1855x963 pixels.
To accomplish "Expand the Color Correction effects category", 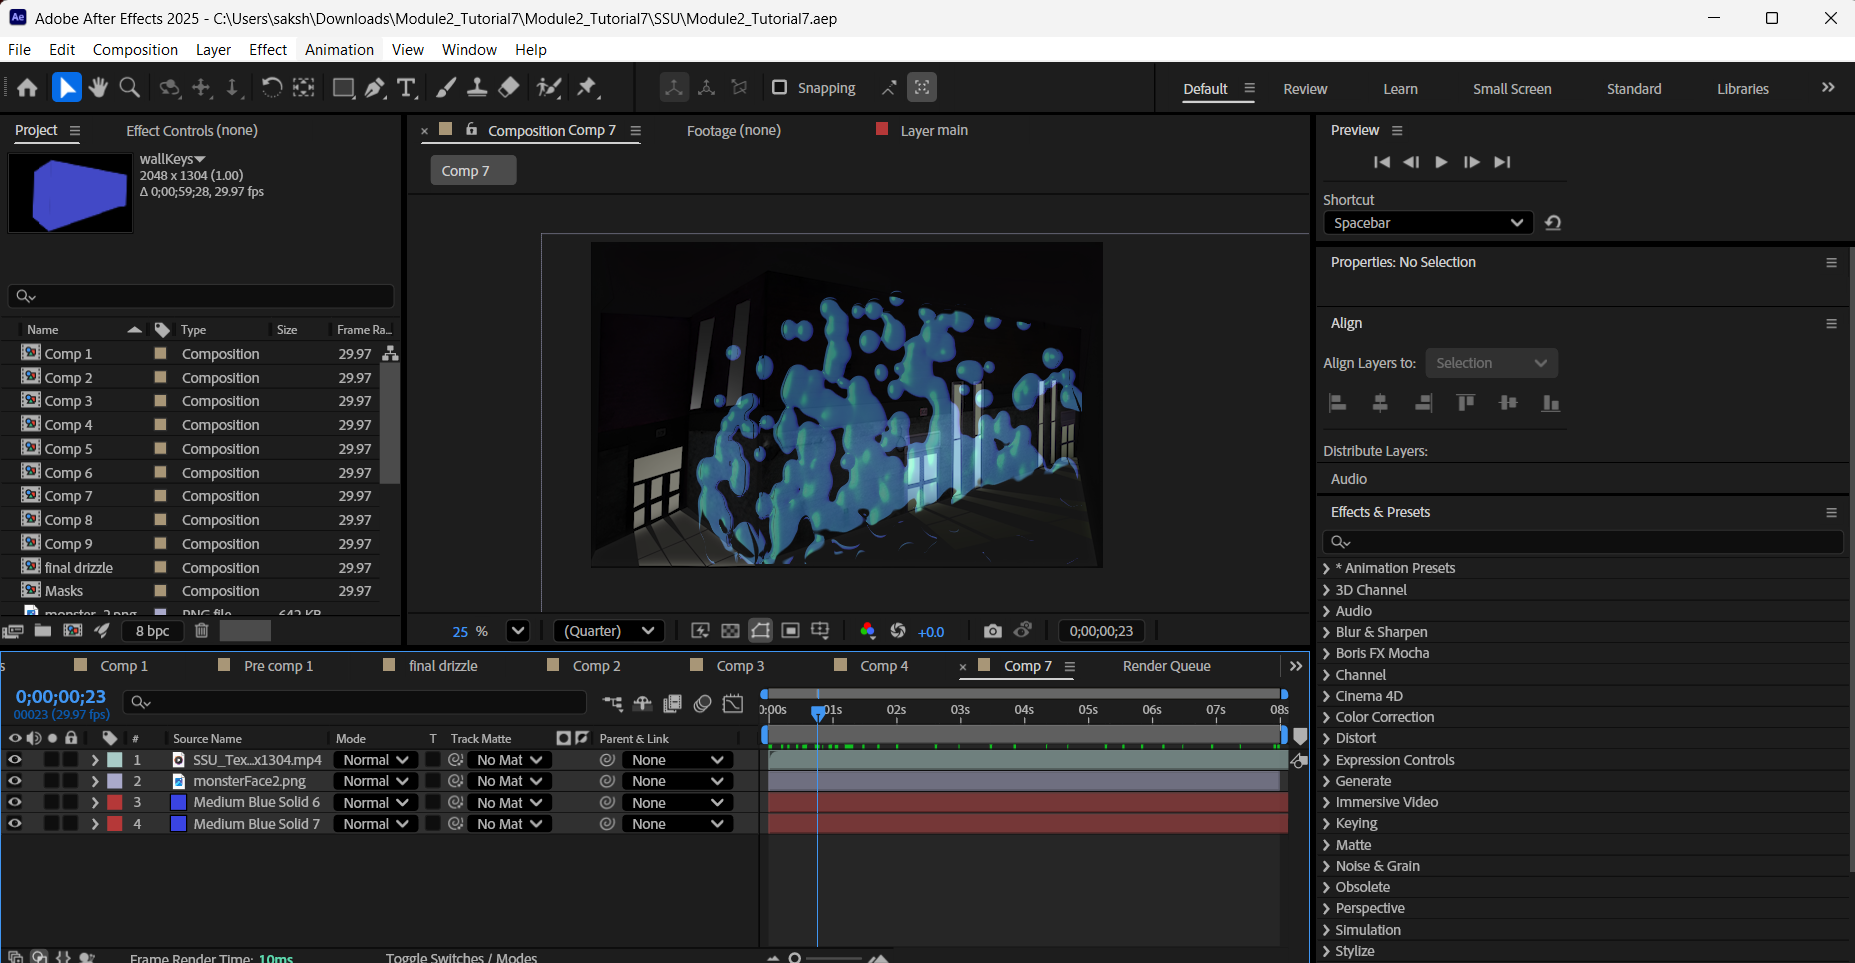I will point(1327,717).
